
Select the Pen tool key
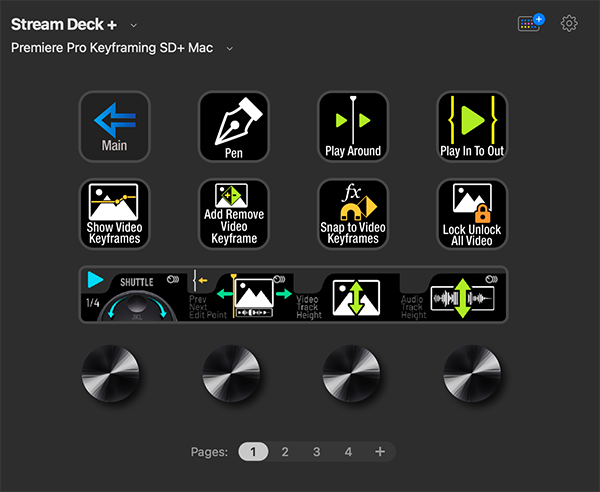pos(234,127)
